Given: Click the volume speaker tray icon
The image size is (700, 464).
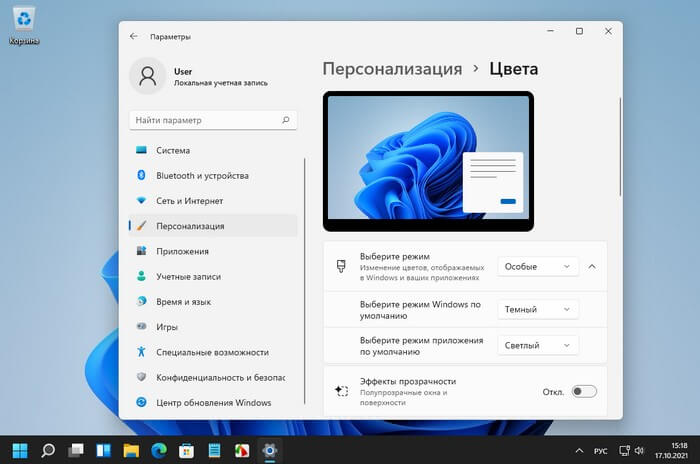Looking at the screenshot, I should [639, 451].
